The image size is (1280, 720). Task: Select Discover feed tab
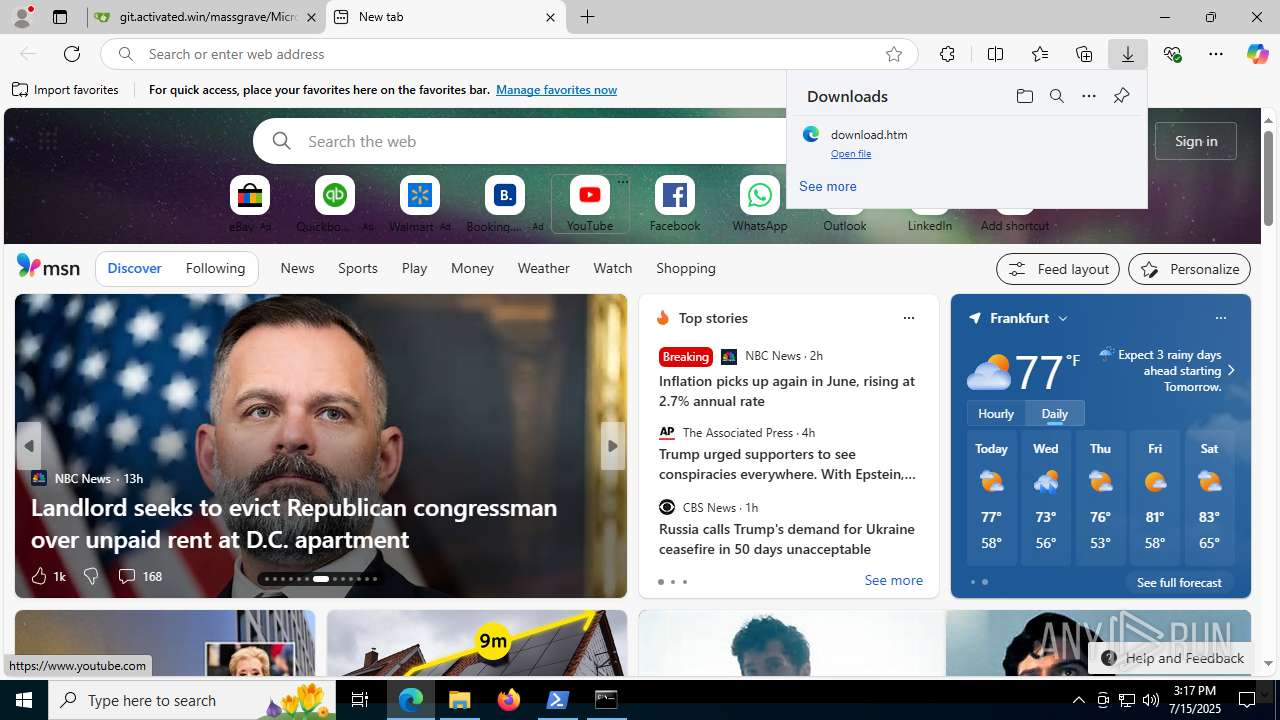(x=134, y=268)
